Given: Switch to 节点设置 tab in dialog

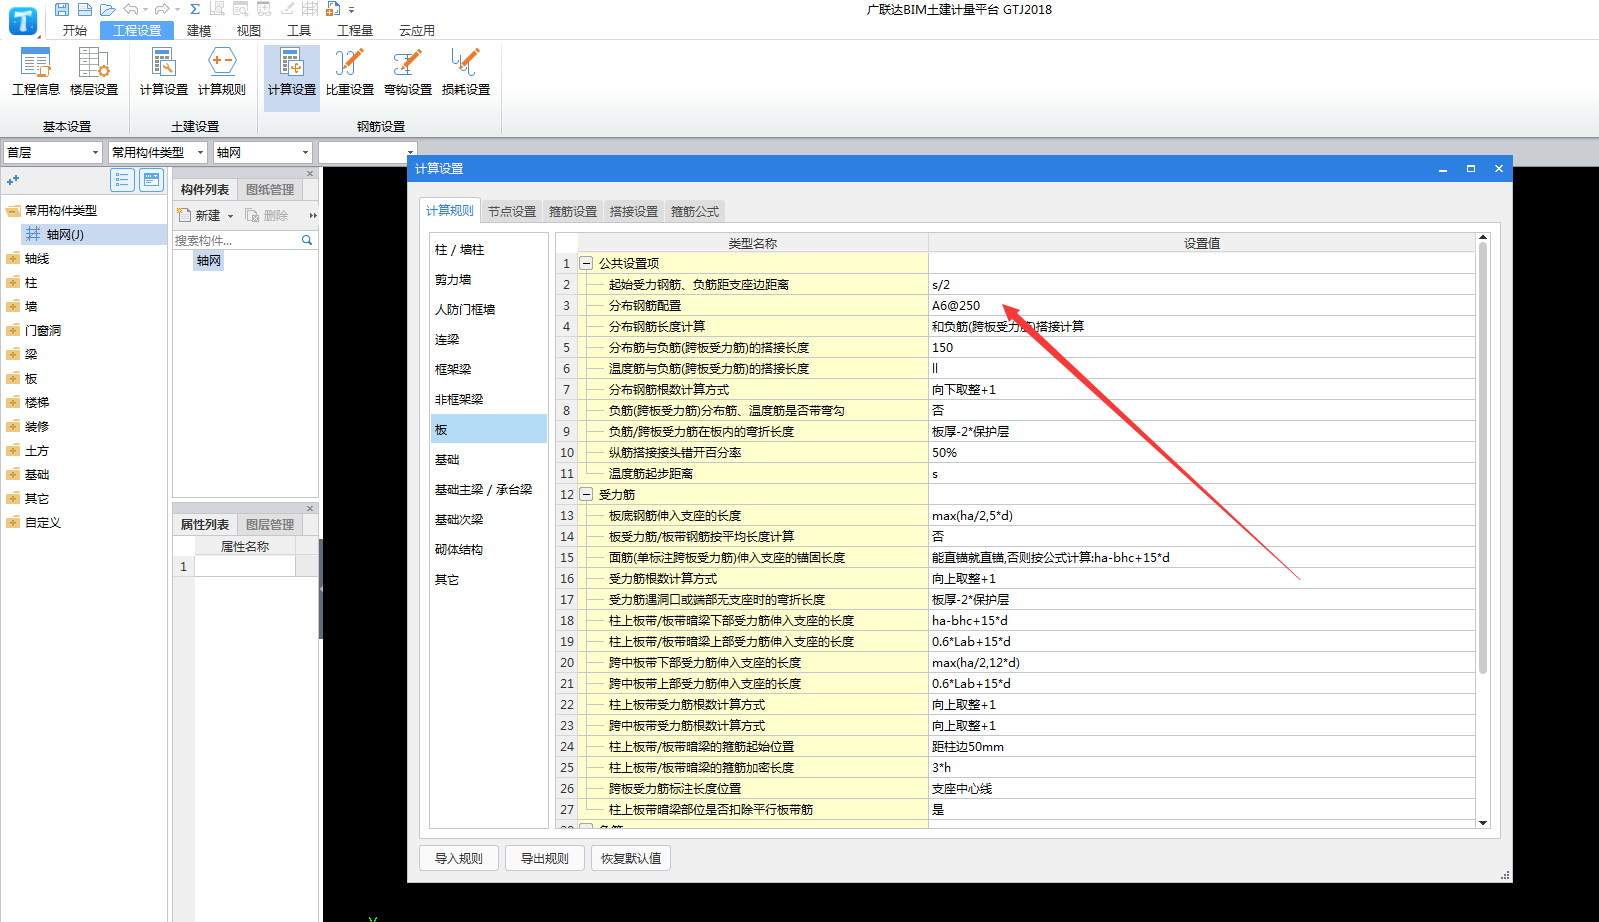Looking at the screenshot, I should click(512, 211).
